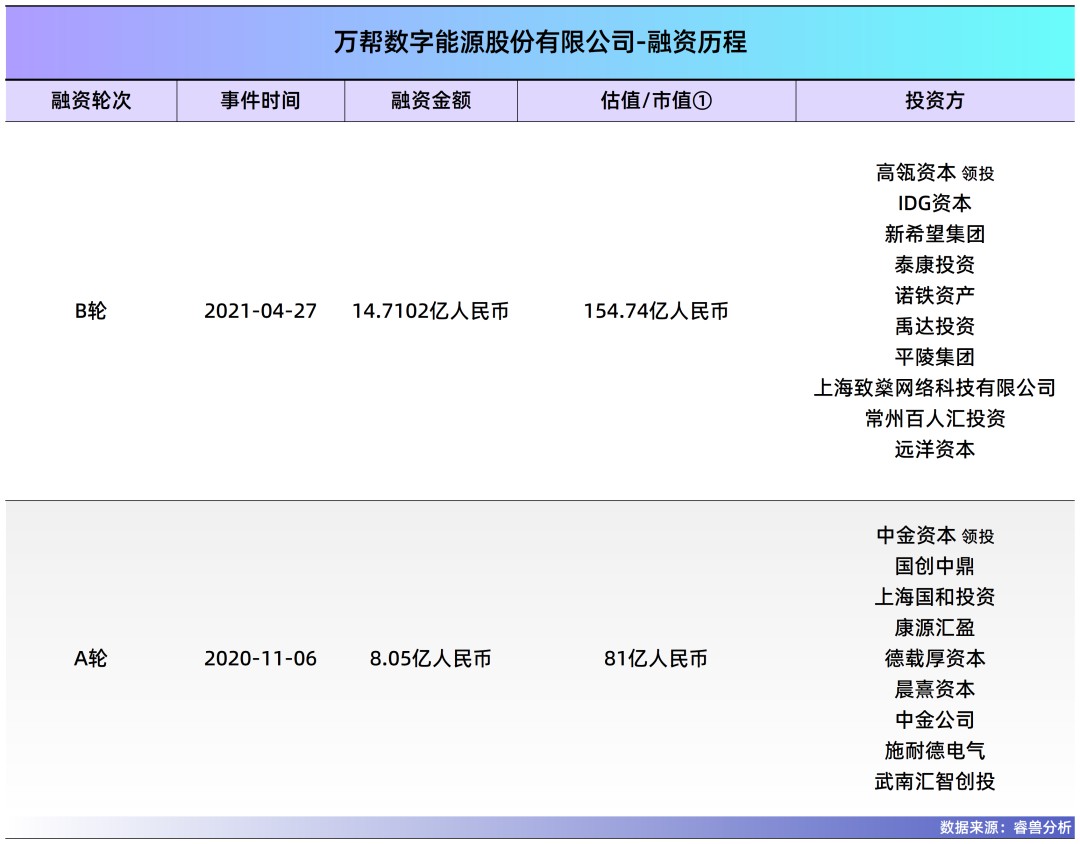Click the table title 万帮数字能源股份有限公司-融资历程
This screenshot has width=1080, height=844.
pos(540,43)
